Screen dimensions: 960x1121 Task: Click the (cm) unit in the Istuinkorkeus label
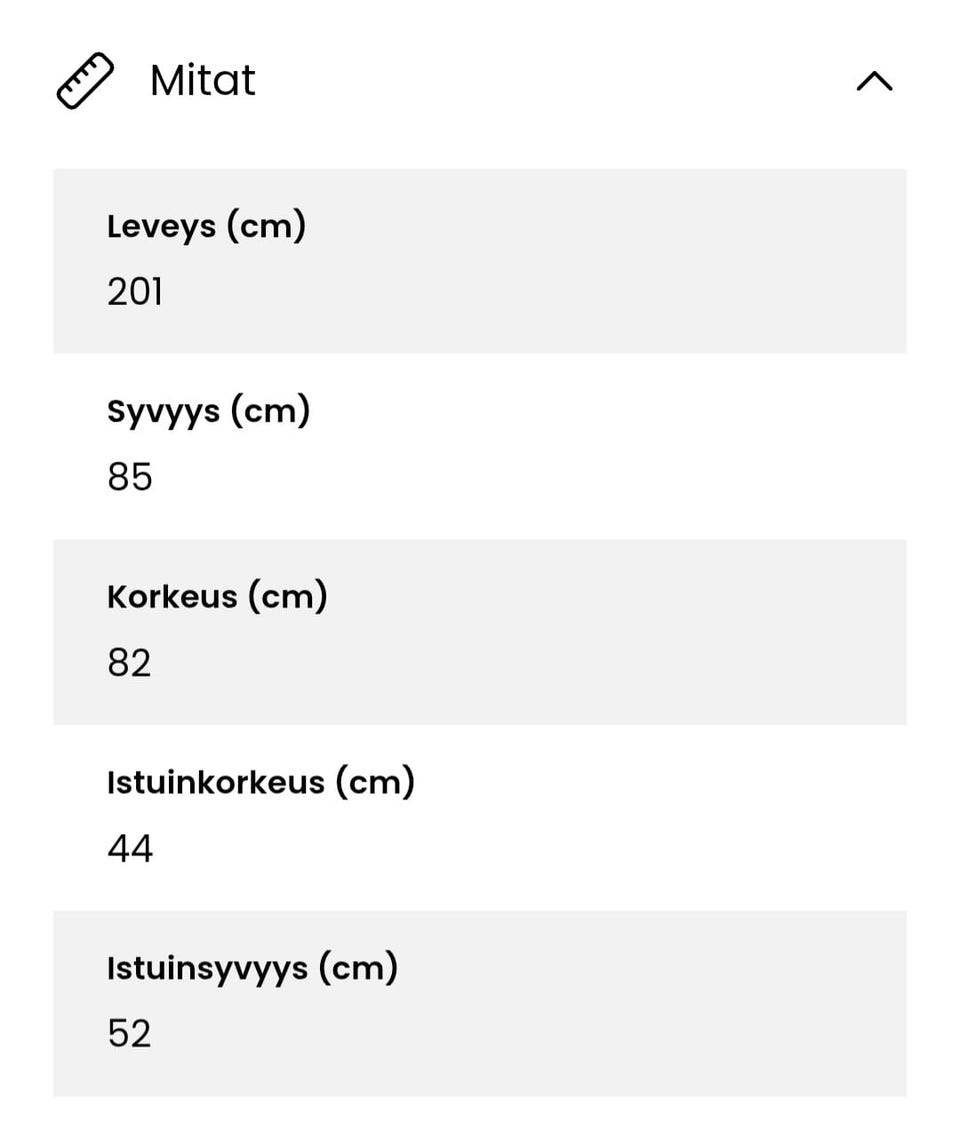point(375,782)
